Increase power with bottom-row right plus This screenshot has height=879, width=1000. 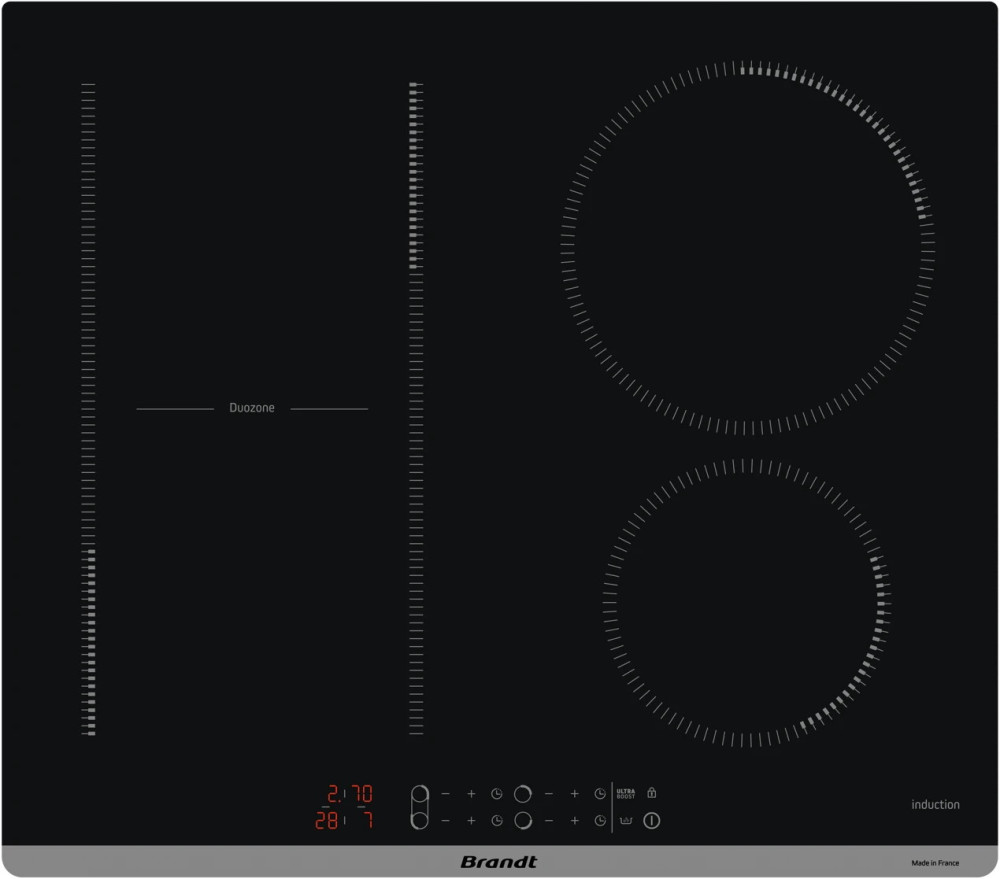pyautogui.click(x=574, y=821)
